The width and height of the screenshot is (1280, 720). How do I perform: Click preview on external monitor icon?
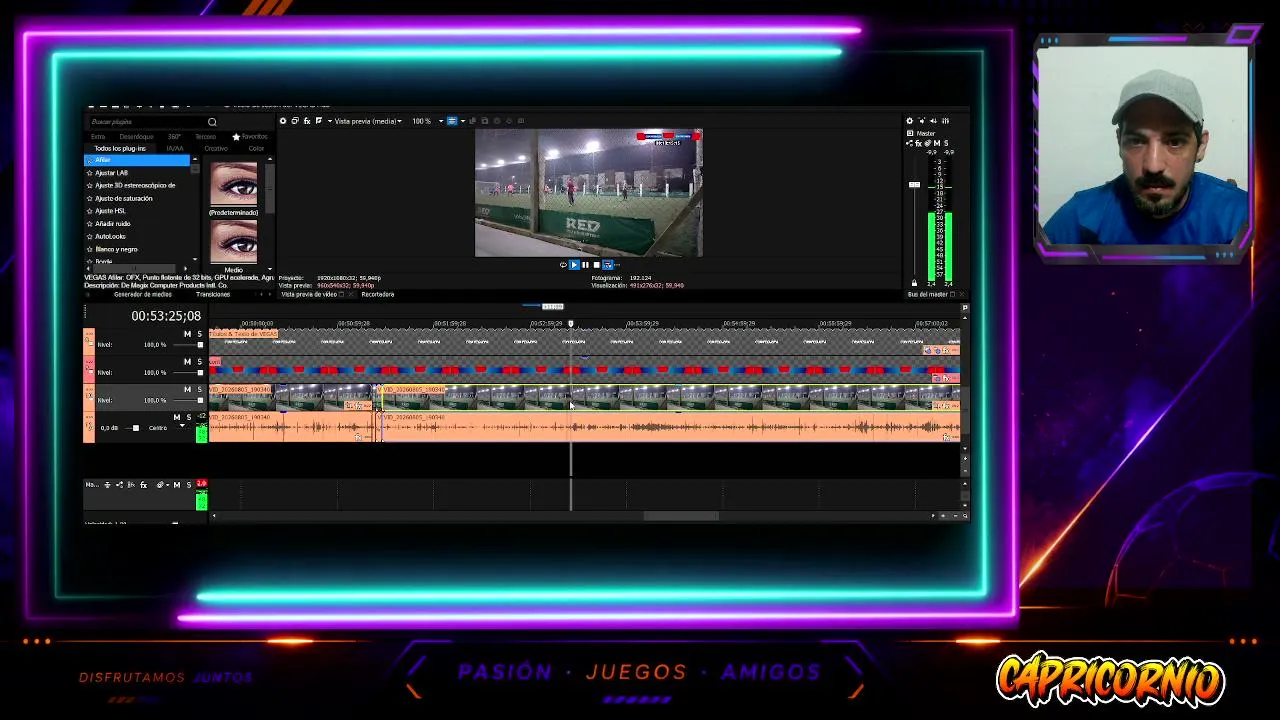[295, 121]
